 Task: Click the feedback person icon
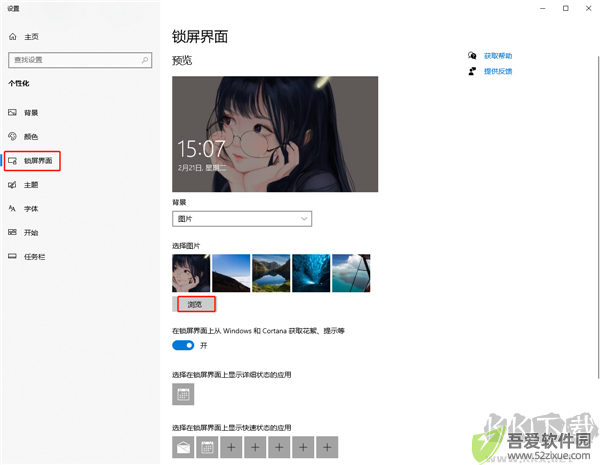tap(472, 71)
